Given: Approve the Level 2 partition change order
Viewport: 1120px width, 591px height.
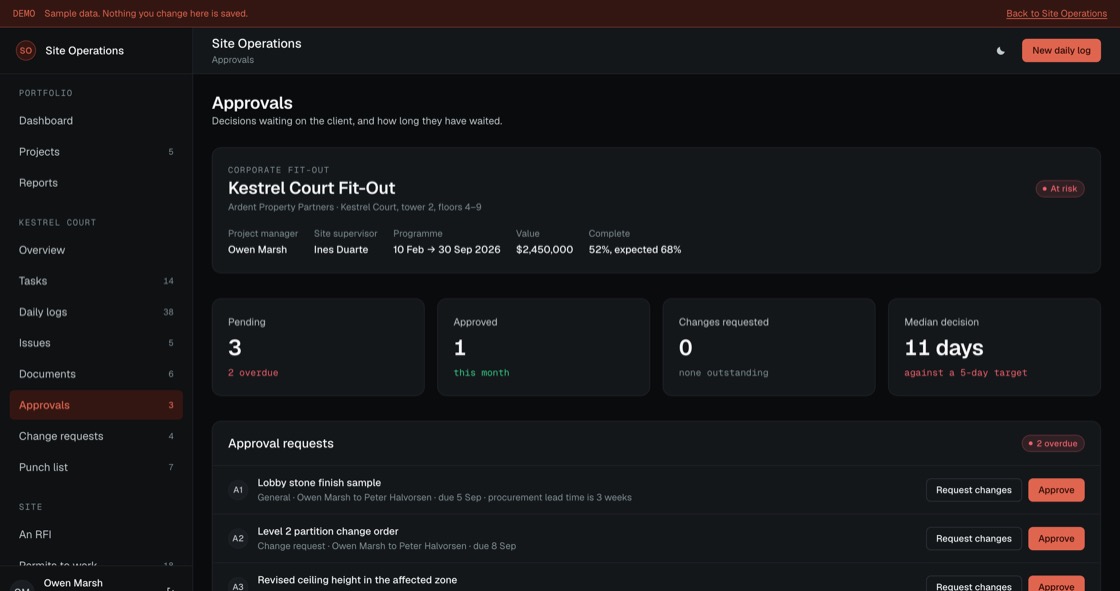Looking at the screenshot, I should click(x=1056, y=539).
